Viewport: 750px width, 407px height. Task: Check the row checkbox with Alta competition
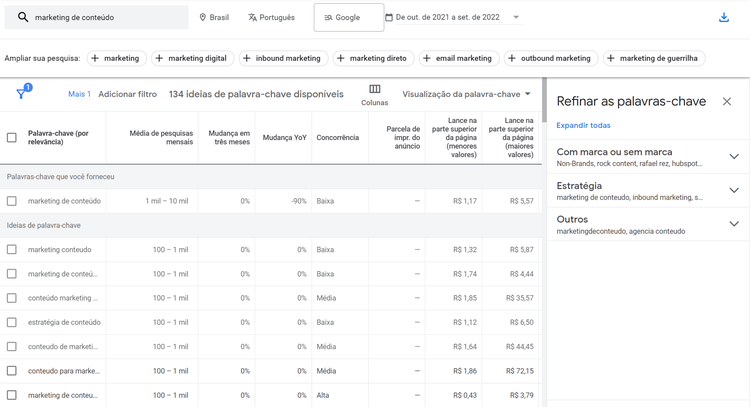12,395
